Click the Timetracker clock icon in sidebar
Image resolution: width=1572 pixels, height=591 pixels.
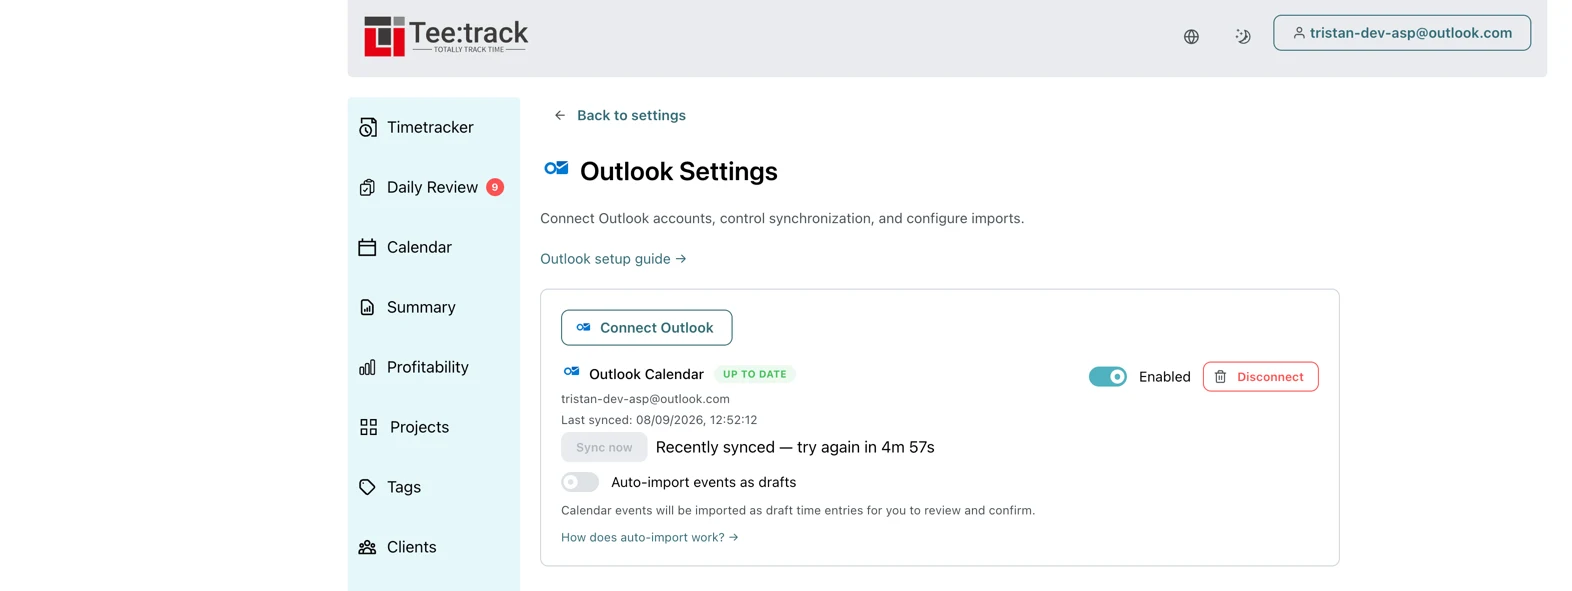[x=368, y=127]
